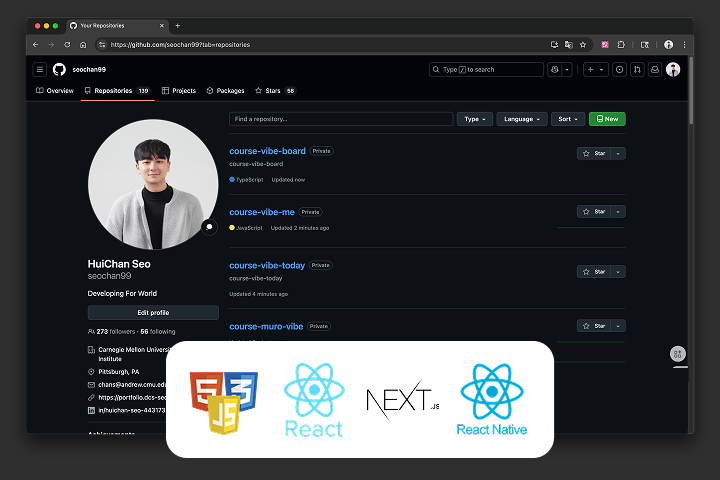Click the Developing For World bio text

pos(122,293)
